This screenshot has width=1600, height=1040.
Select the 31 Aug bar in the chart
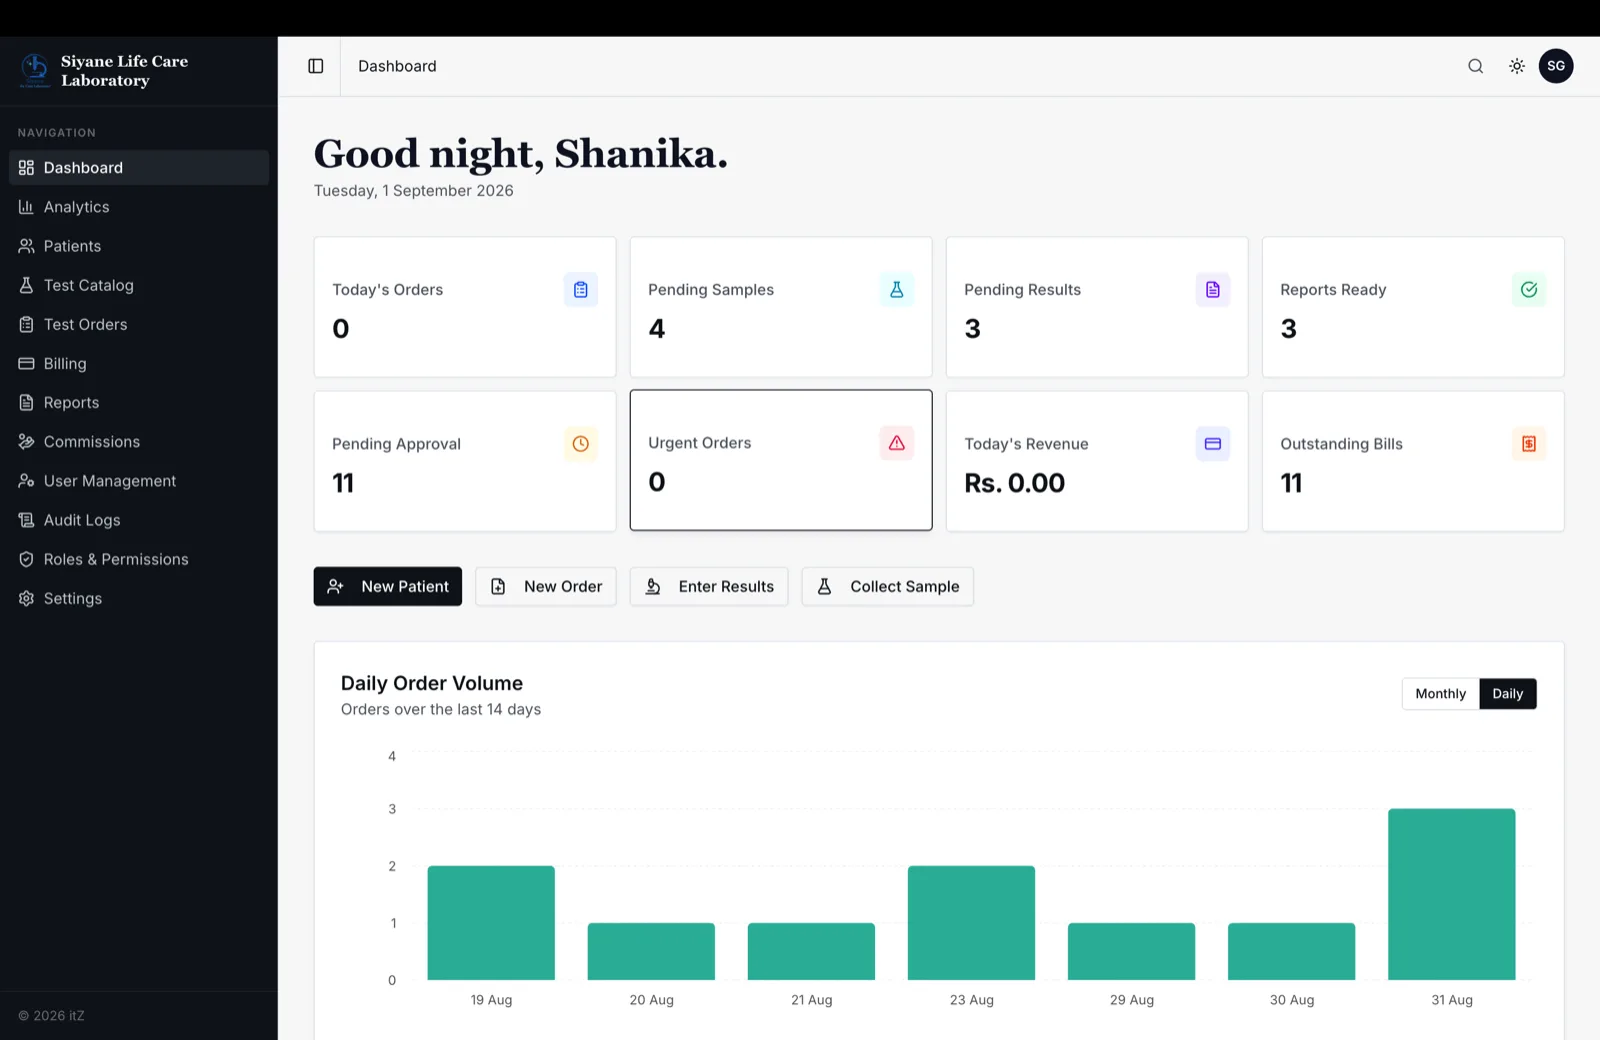pos(1452,894)
